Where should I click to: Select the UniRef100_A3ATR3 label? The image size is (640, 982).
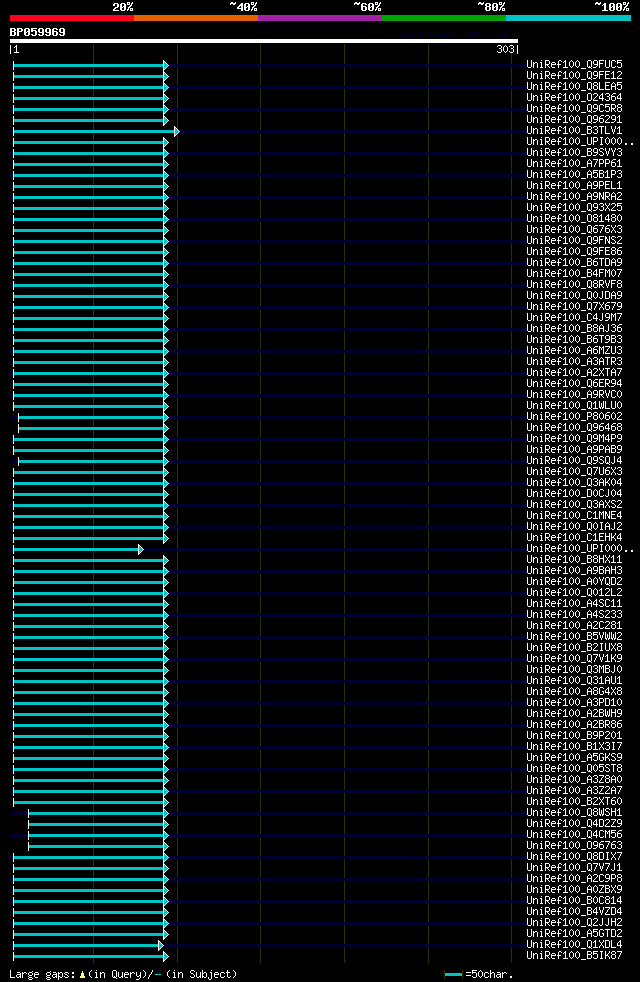tap(574, 362)
